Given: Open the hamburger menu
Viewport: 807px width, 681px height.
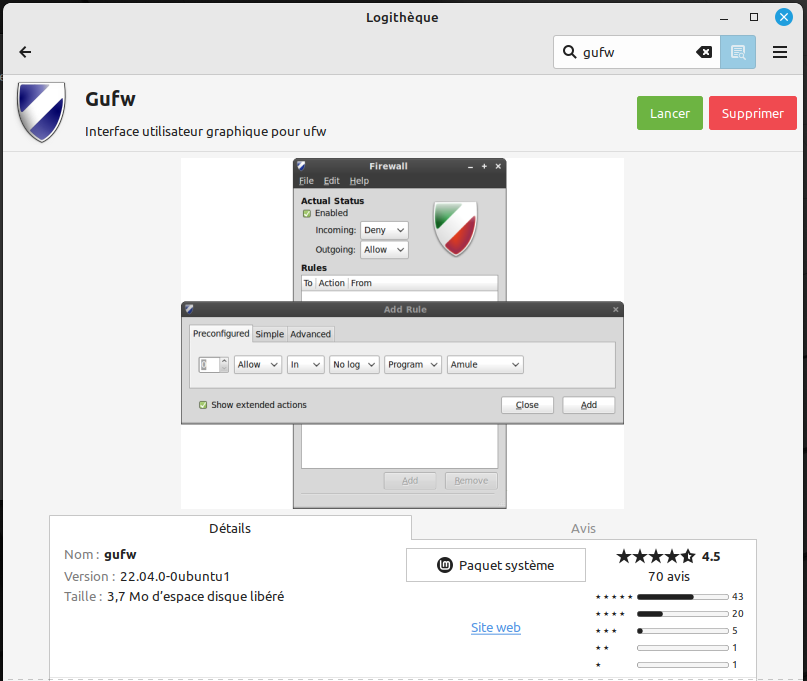Looking at the screenshot, I should coord(780,52).
